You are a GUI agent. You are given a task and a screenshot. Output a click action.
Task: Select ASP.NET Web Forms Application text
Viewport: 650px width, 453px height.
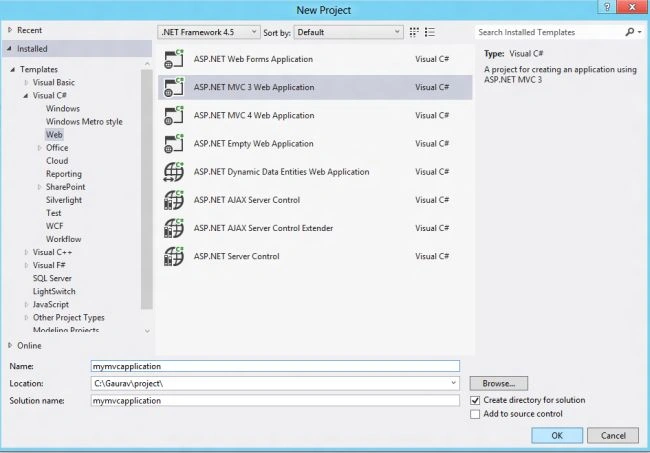[253, 59]
